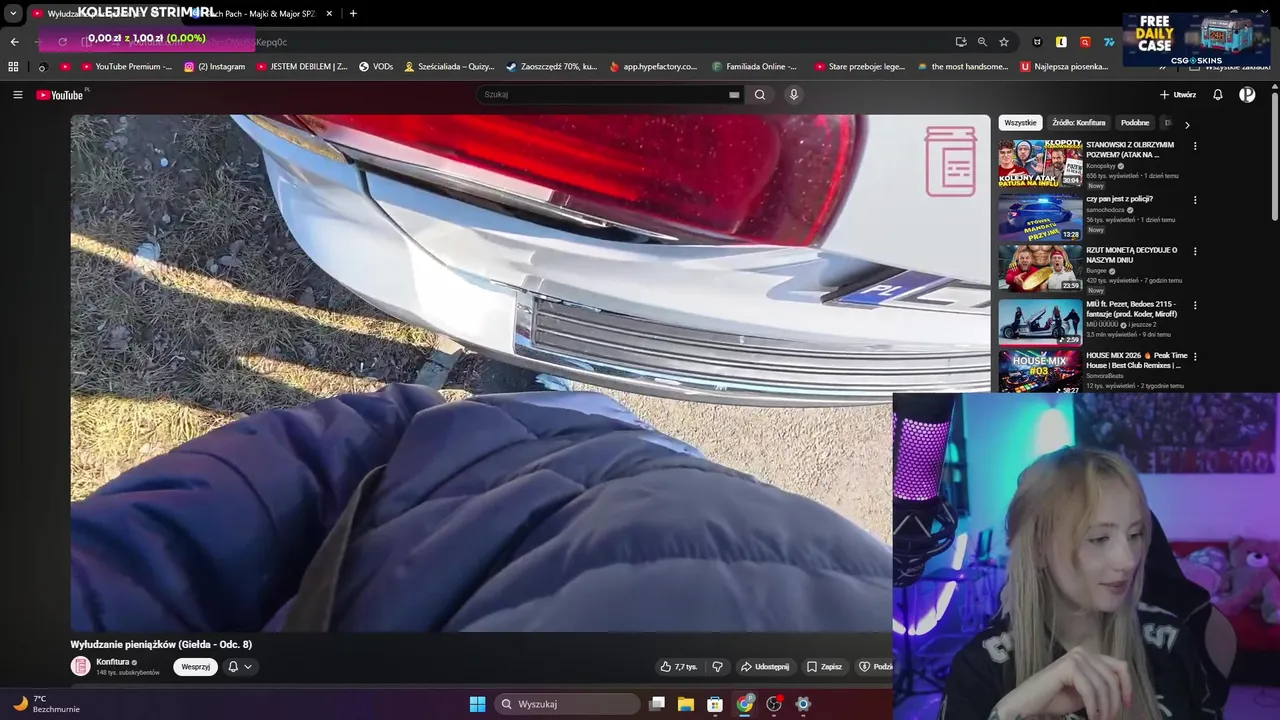The height and width of the screenshot is (720, 1280).
Task: Open options menu for MIÜ fantazje video
Action: (x=1195, y=305)
